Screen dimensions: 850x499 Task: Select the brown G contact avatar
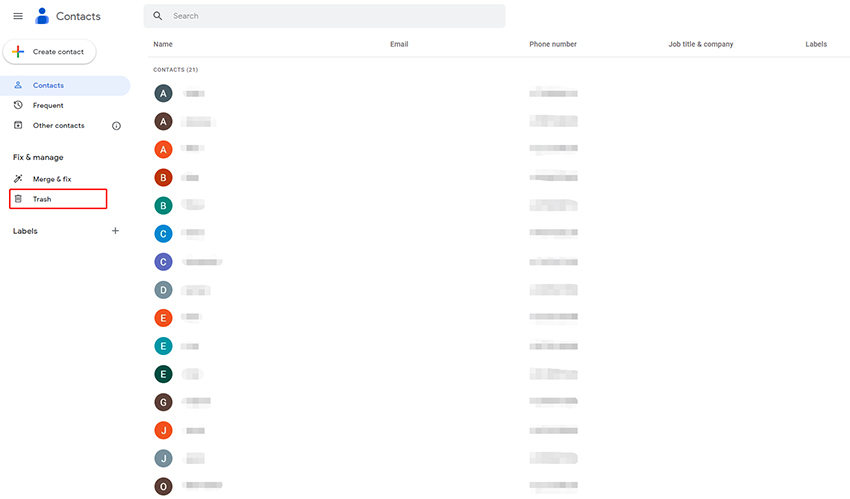pyautogui.click(x=163, y=403)
